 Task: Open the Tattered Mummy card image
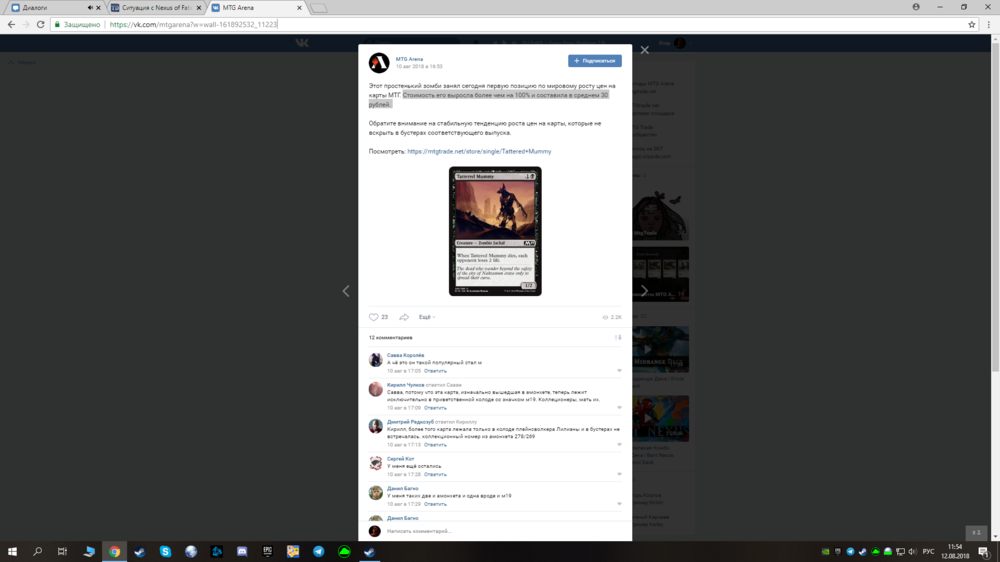pyautogui.click(x=495, y=231)
